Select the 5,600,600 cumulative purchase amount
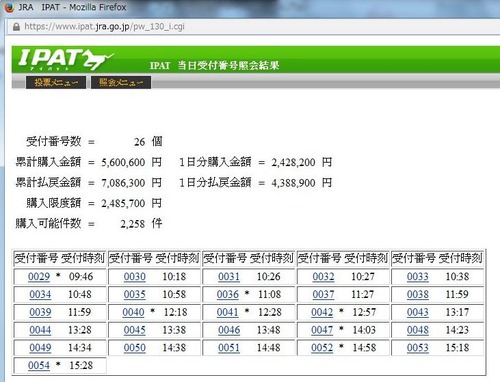This screenshot has width=500, height=382. (x=123, y=162)
